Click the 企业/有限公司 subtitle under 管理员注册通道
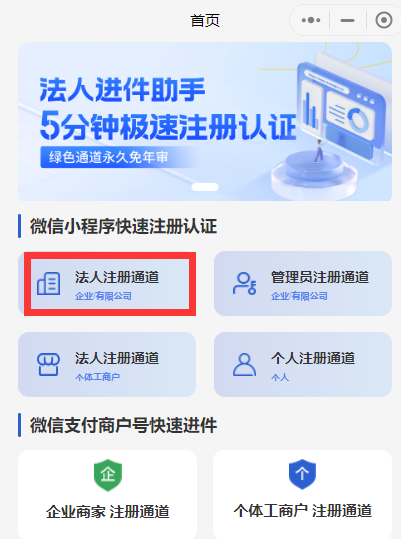Screen dimensions: 401x539 (299, 296)
